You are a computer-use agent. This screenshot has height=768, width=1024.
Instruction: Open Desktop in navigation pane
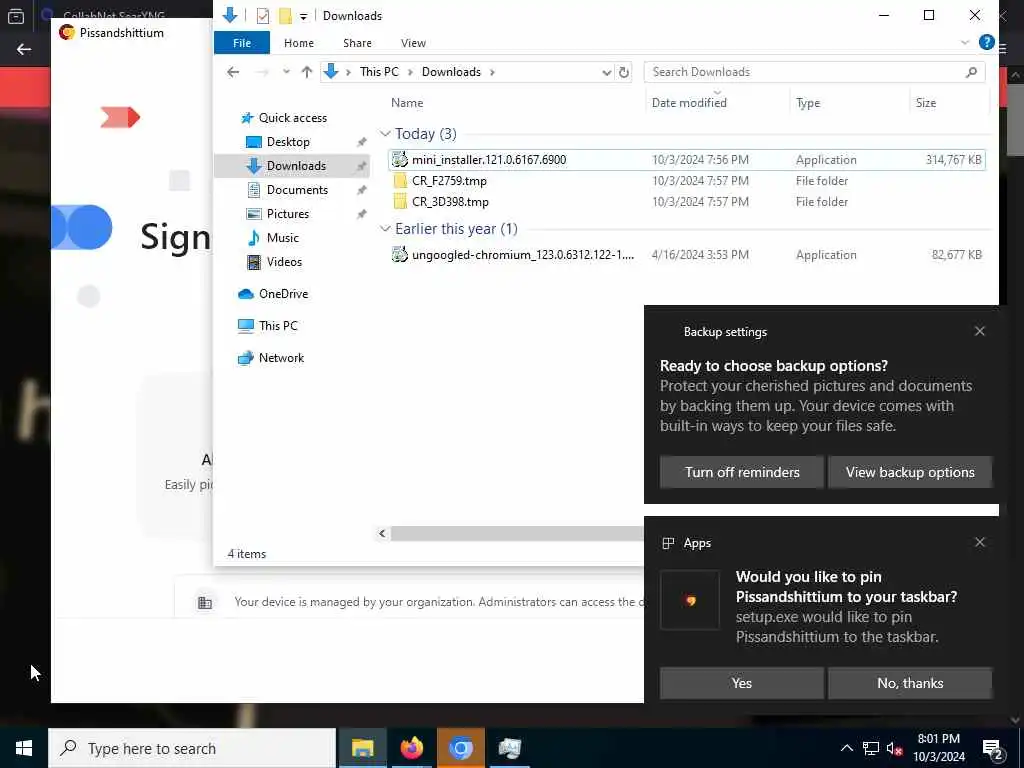pyautogui.click(x=288, y=142)
